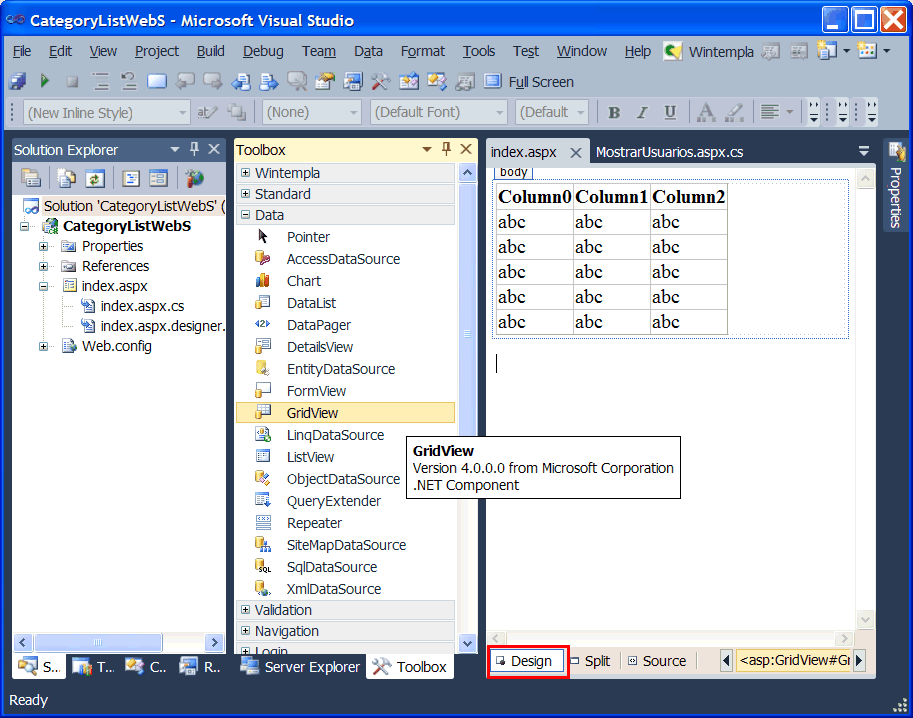Open the Tools menu
913x718 pixels.
pos(479,51)
